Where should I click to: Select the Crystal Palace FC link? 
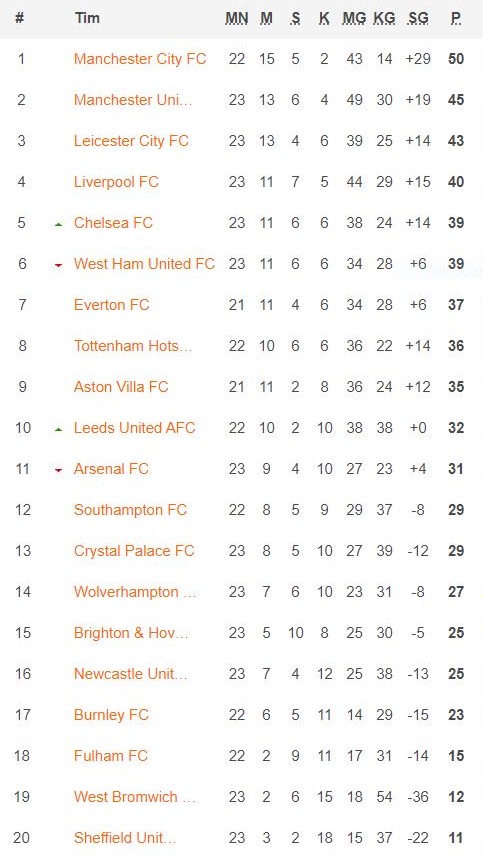coord(134,551)
